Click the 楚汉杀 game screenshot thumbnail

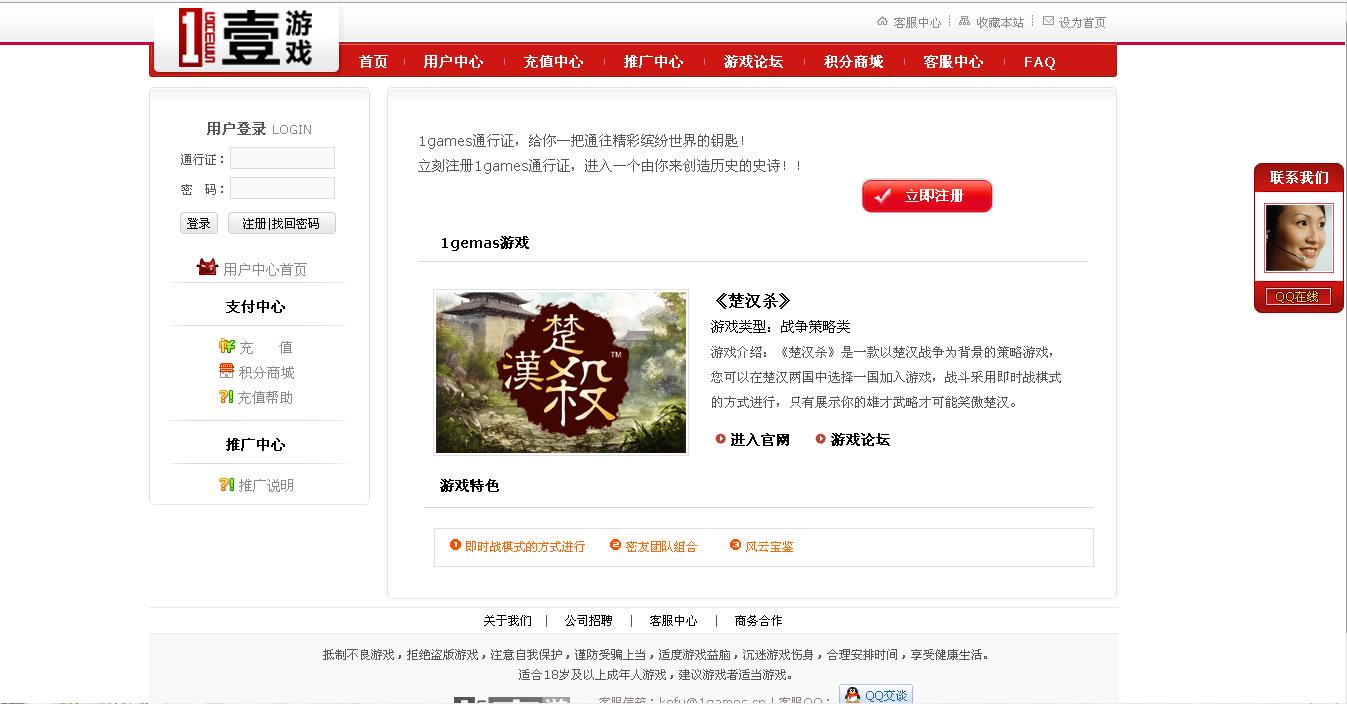[560, 372]
